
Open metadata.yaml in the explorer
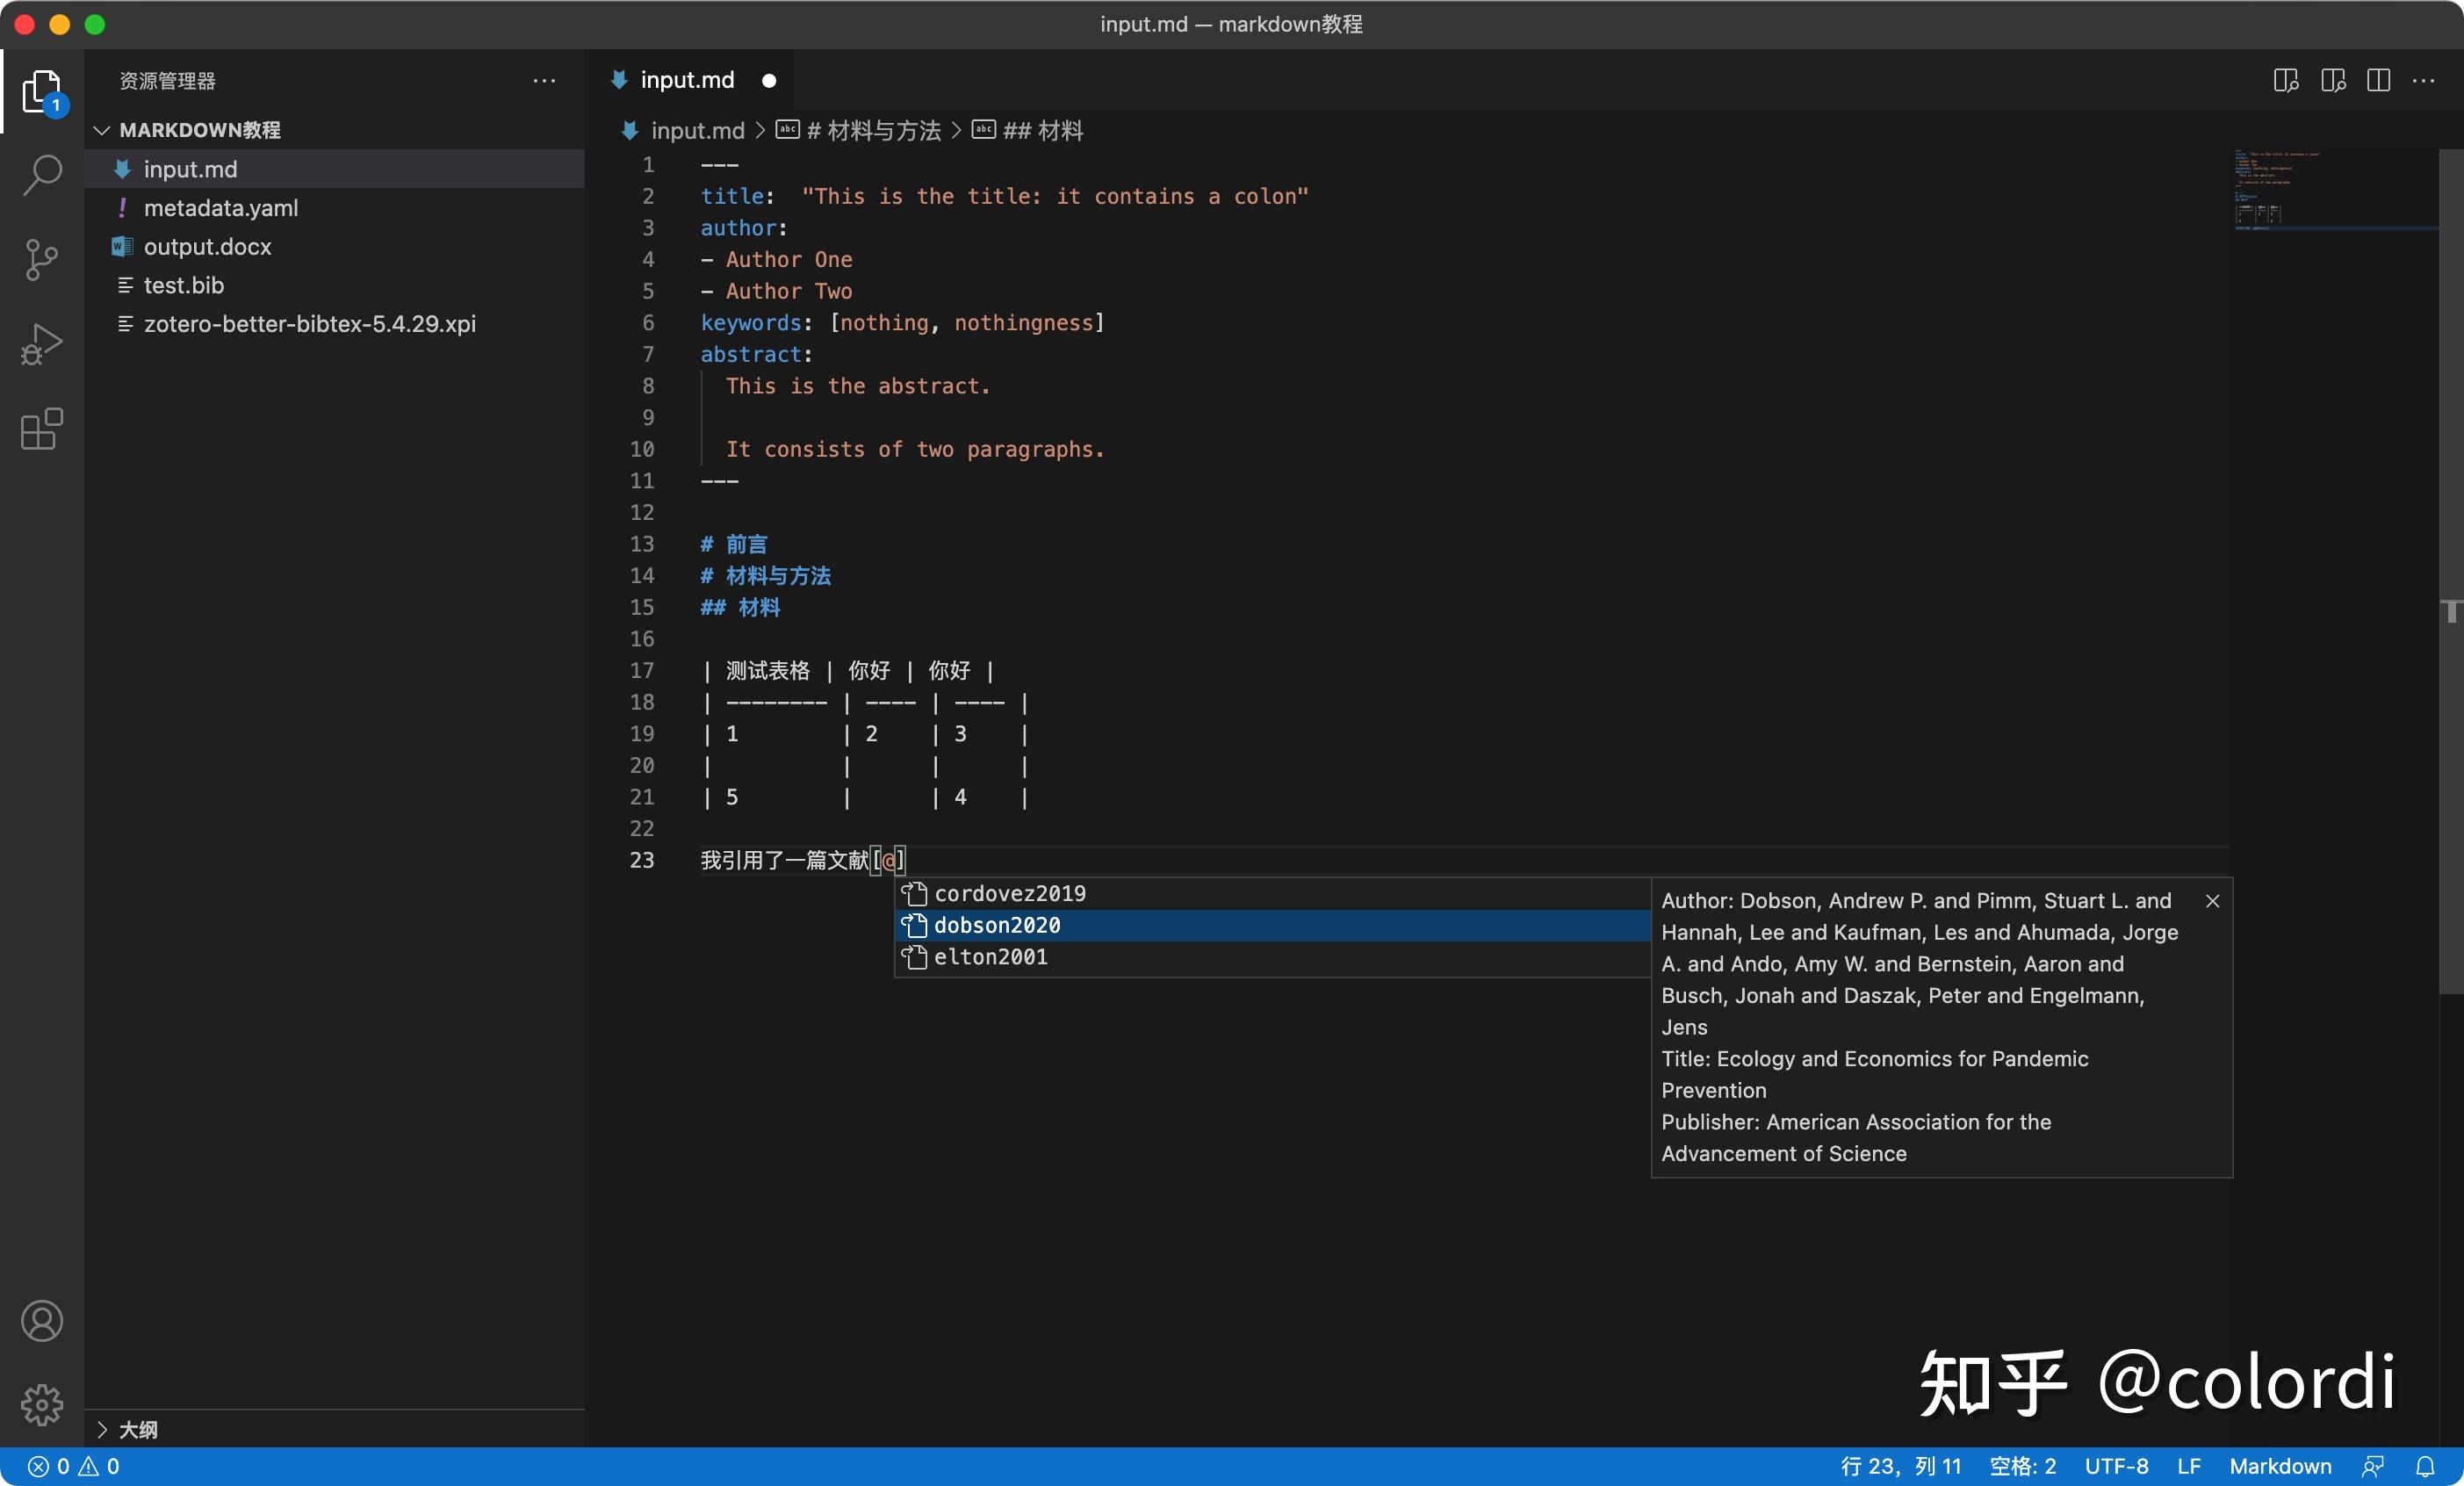click(x=220, y=208)
